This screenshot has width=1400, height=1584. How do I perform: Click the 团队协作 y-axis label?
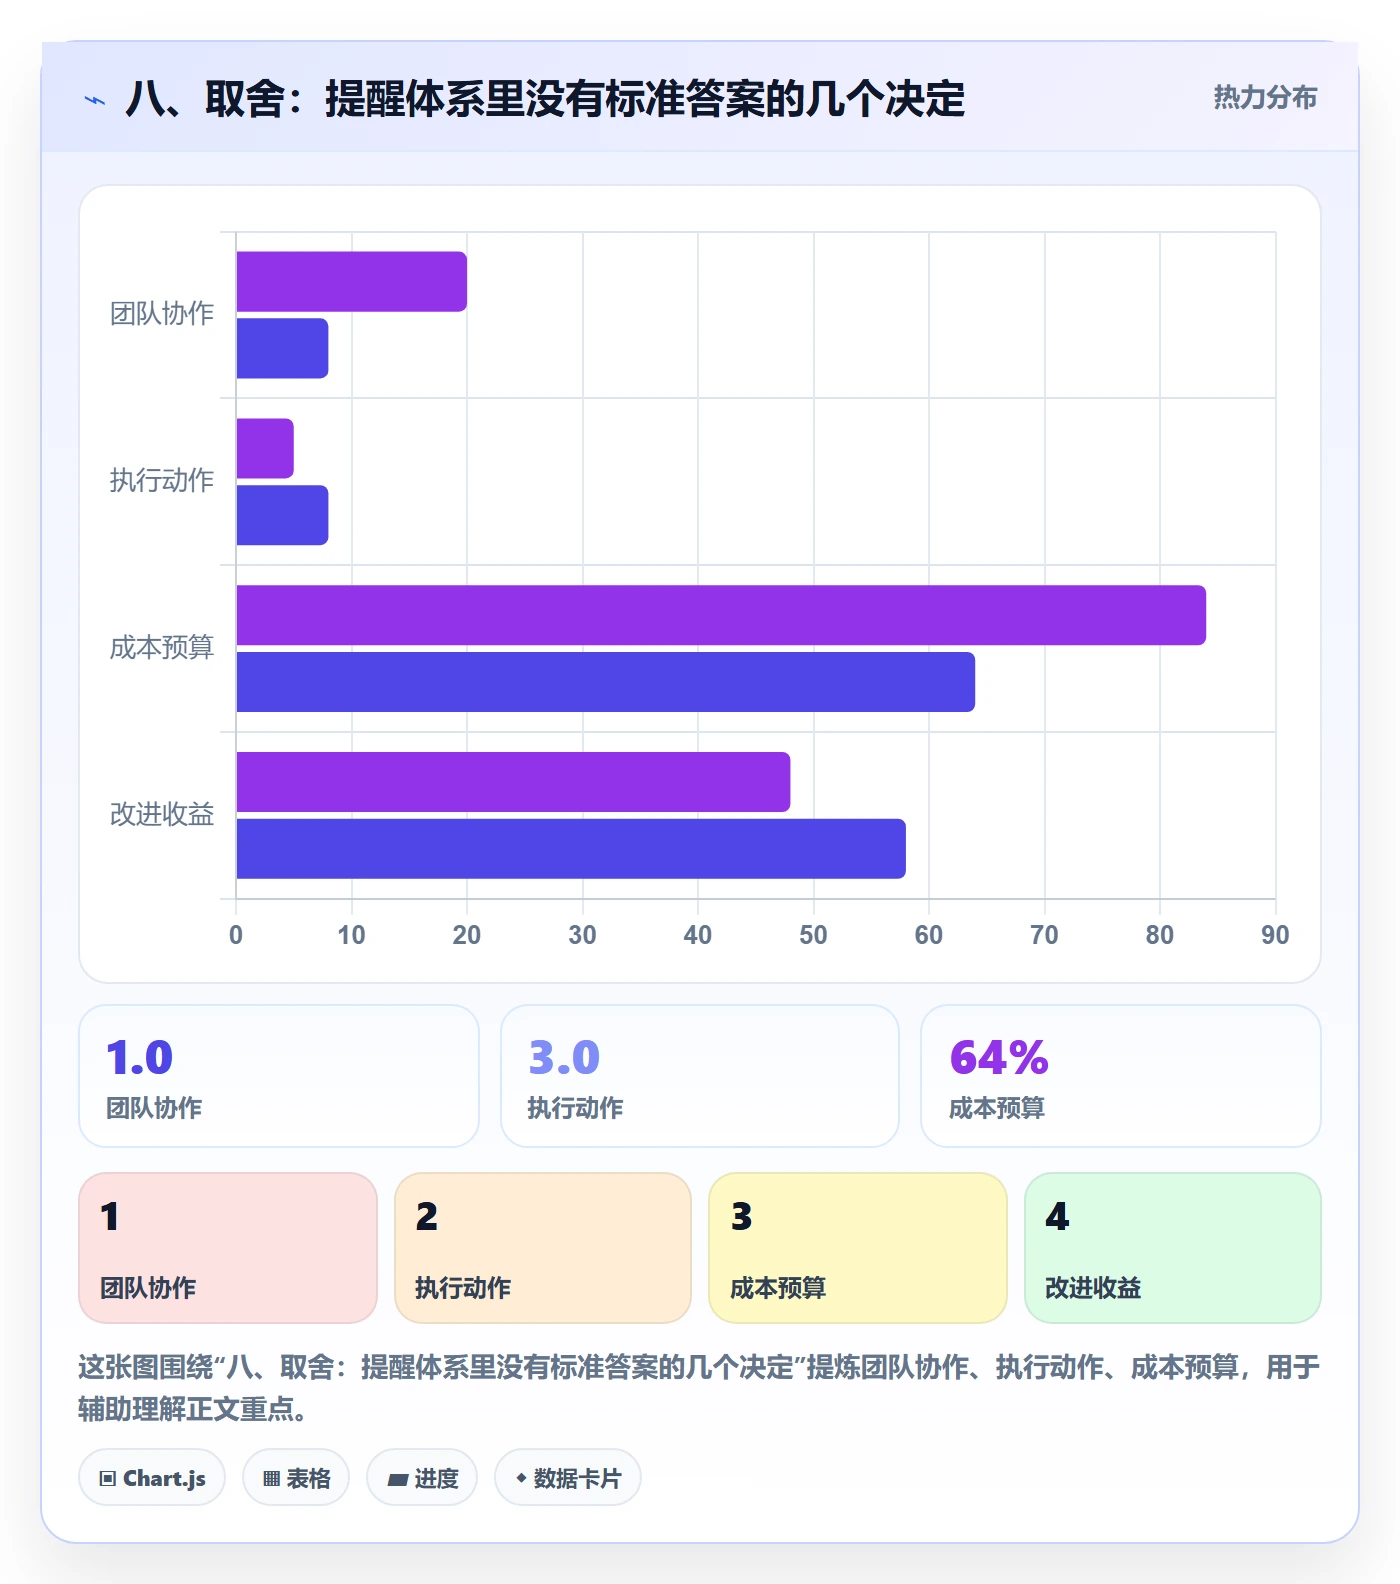[x=162, y=314]
